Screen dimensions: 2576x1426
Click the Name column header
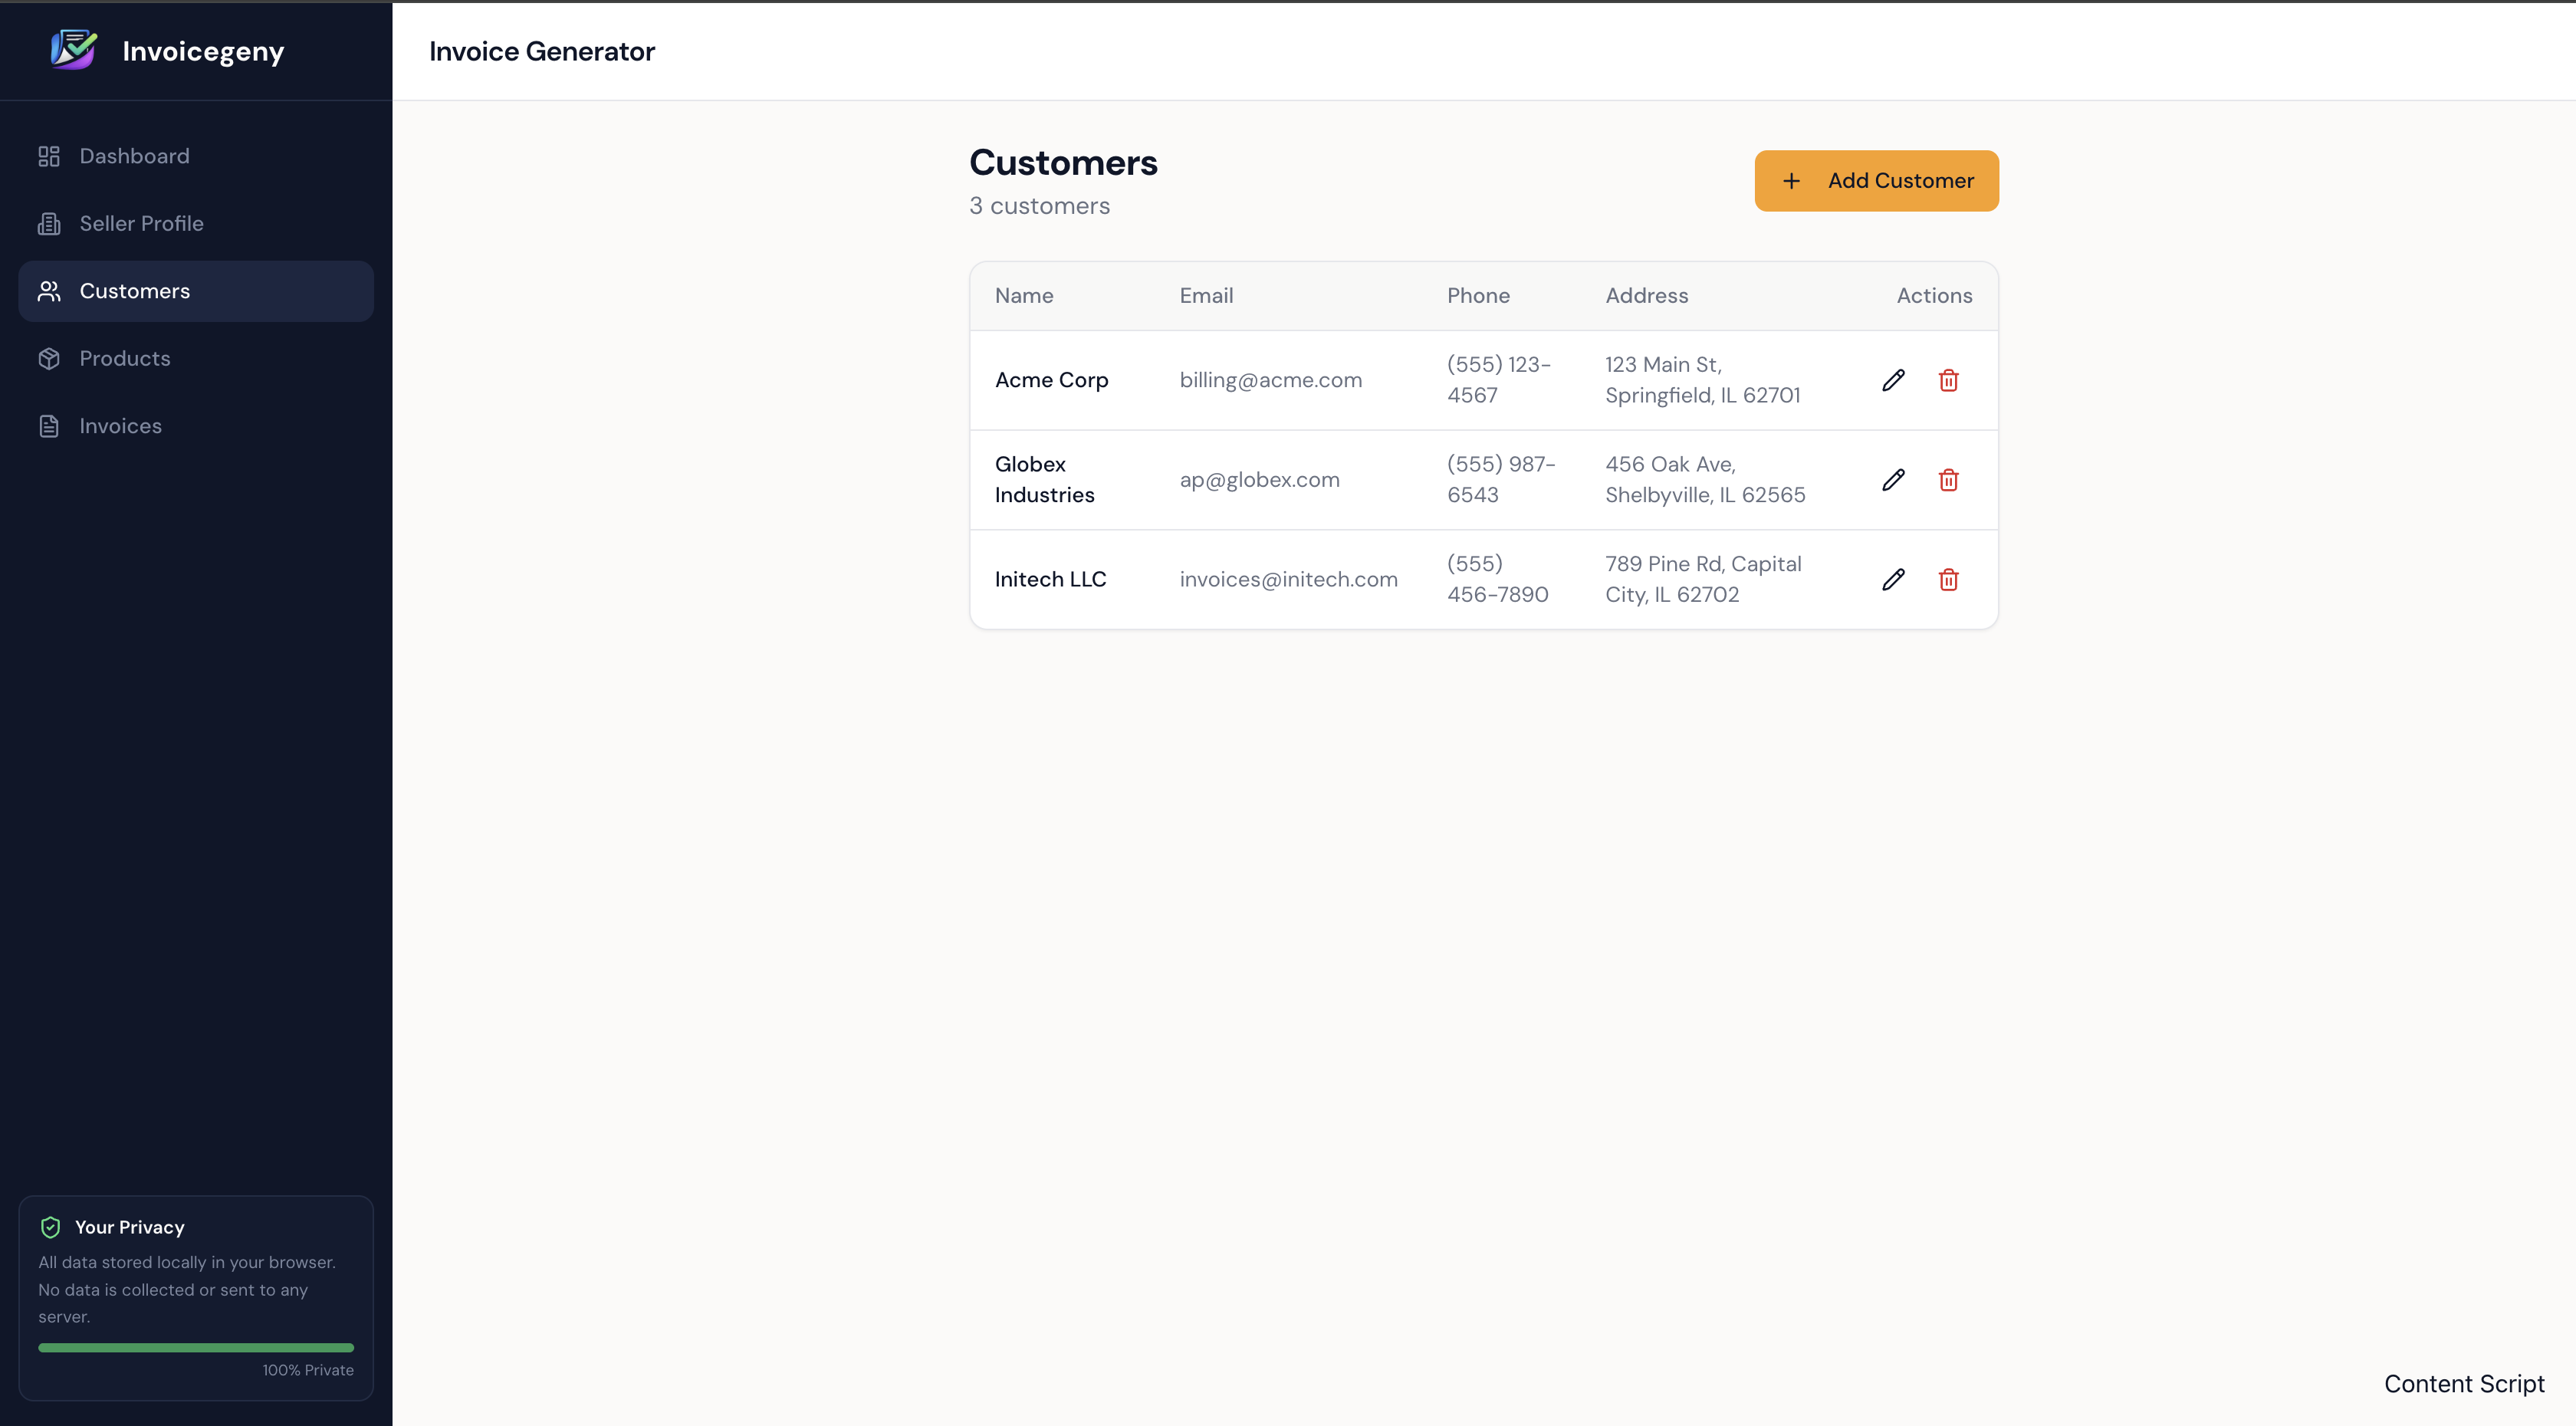click(x=1023, y=296)
